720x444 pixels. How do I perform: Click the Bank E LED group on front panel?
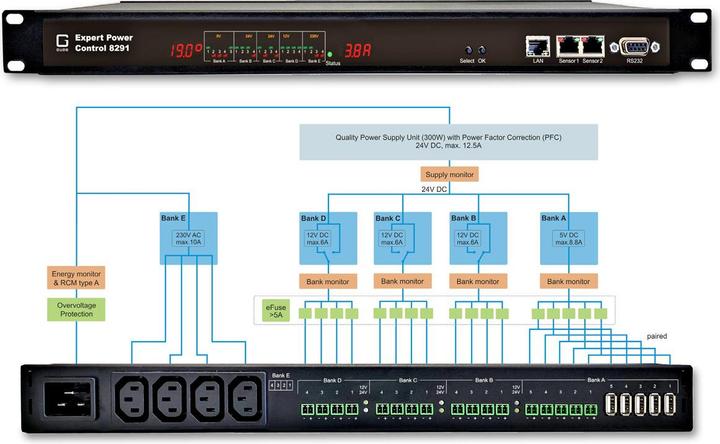click(314, 47)
